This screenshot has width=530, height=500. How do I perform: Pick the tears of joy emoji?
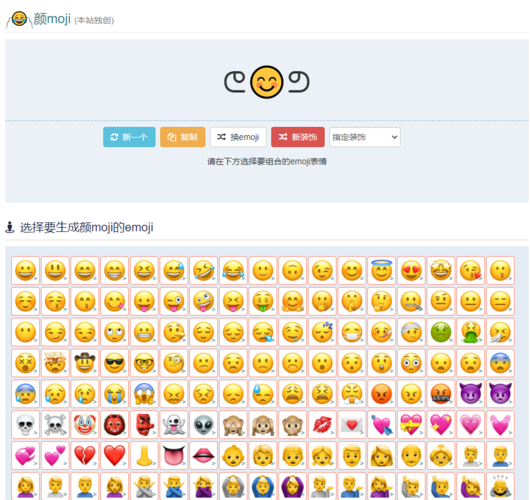(233, 270)
